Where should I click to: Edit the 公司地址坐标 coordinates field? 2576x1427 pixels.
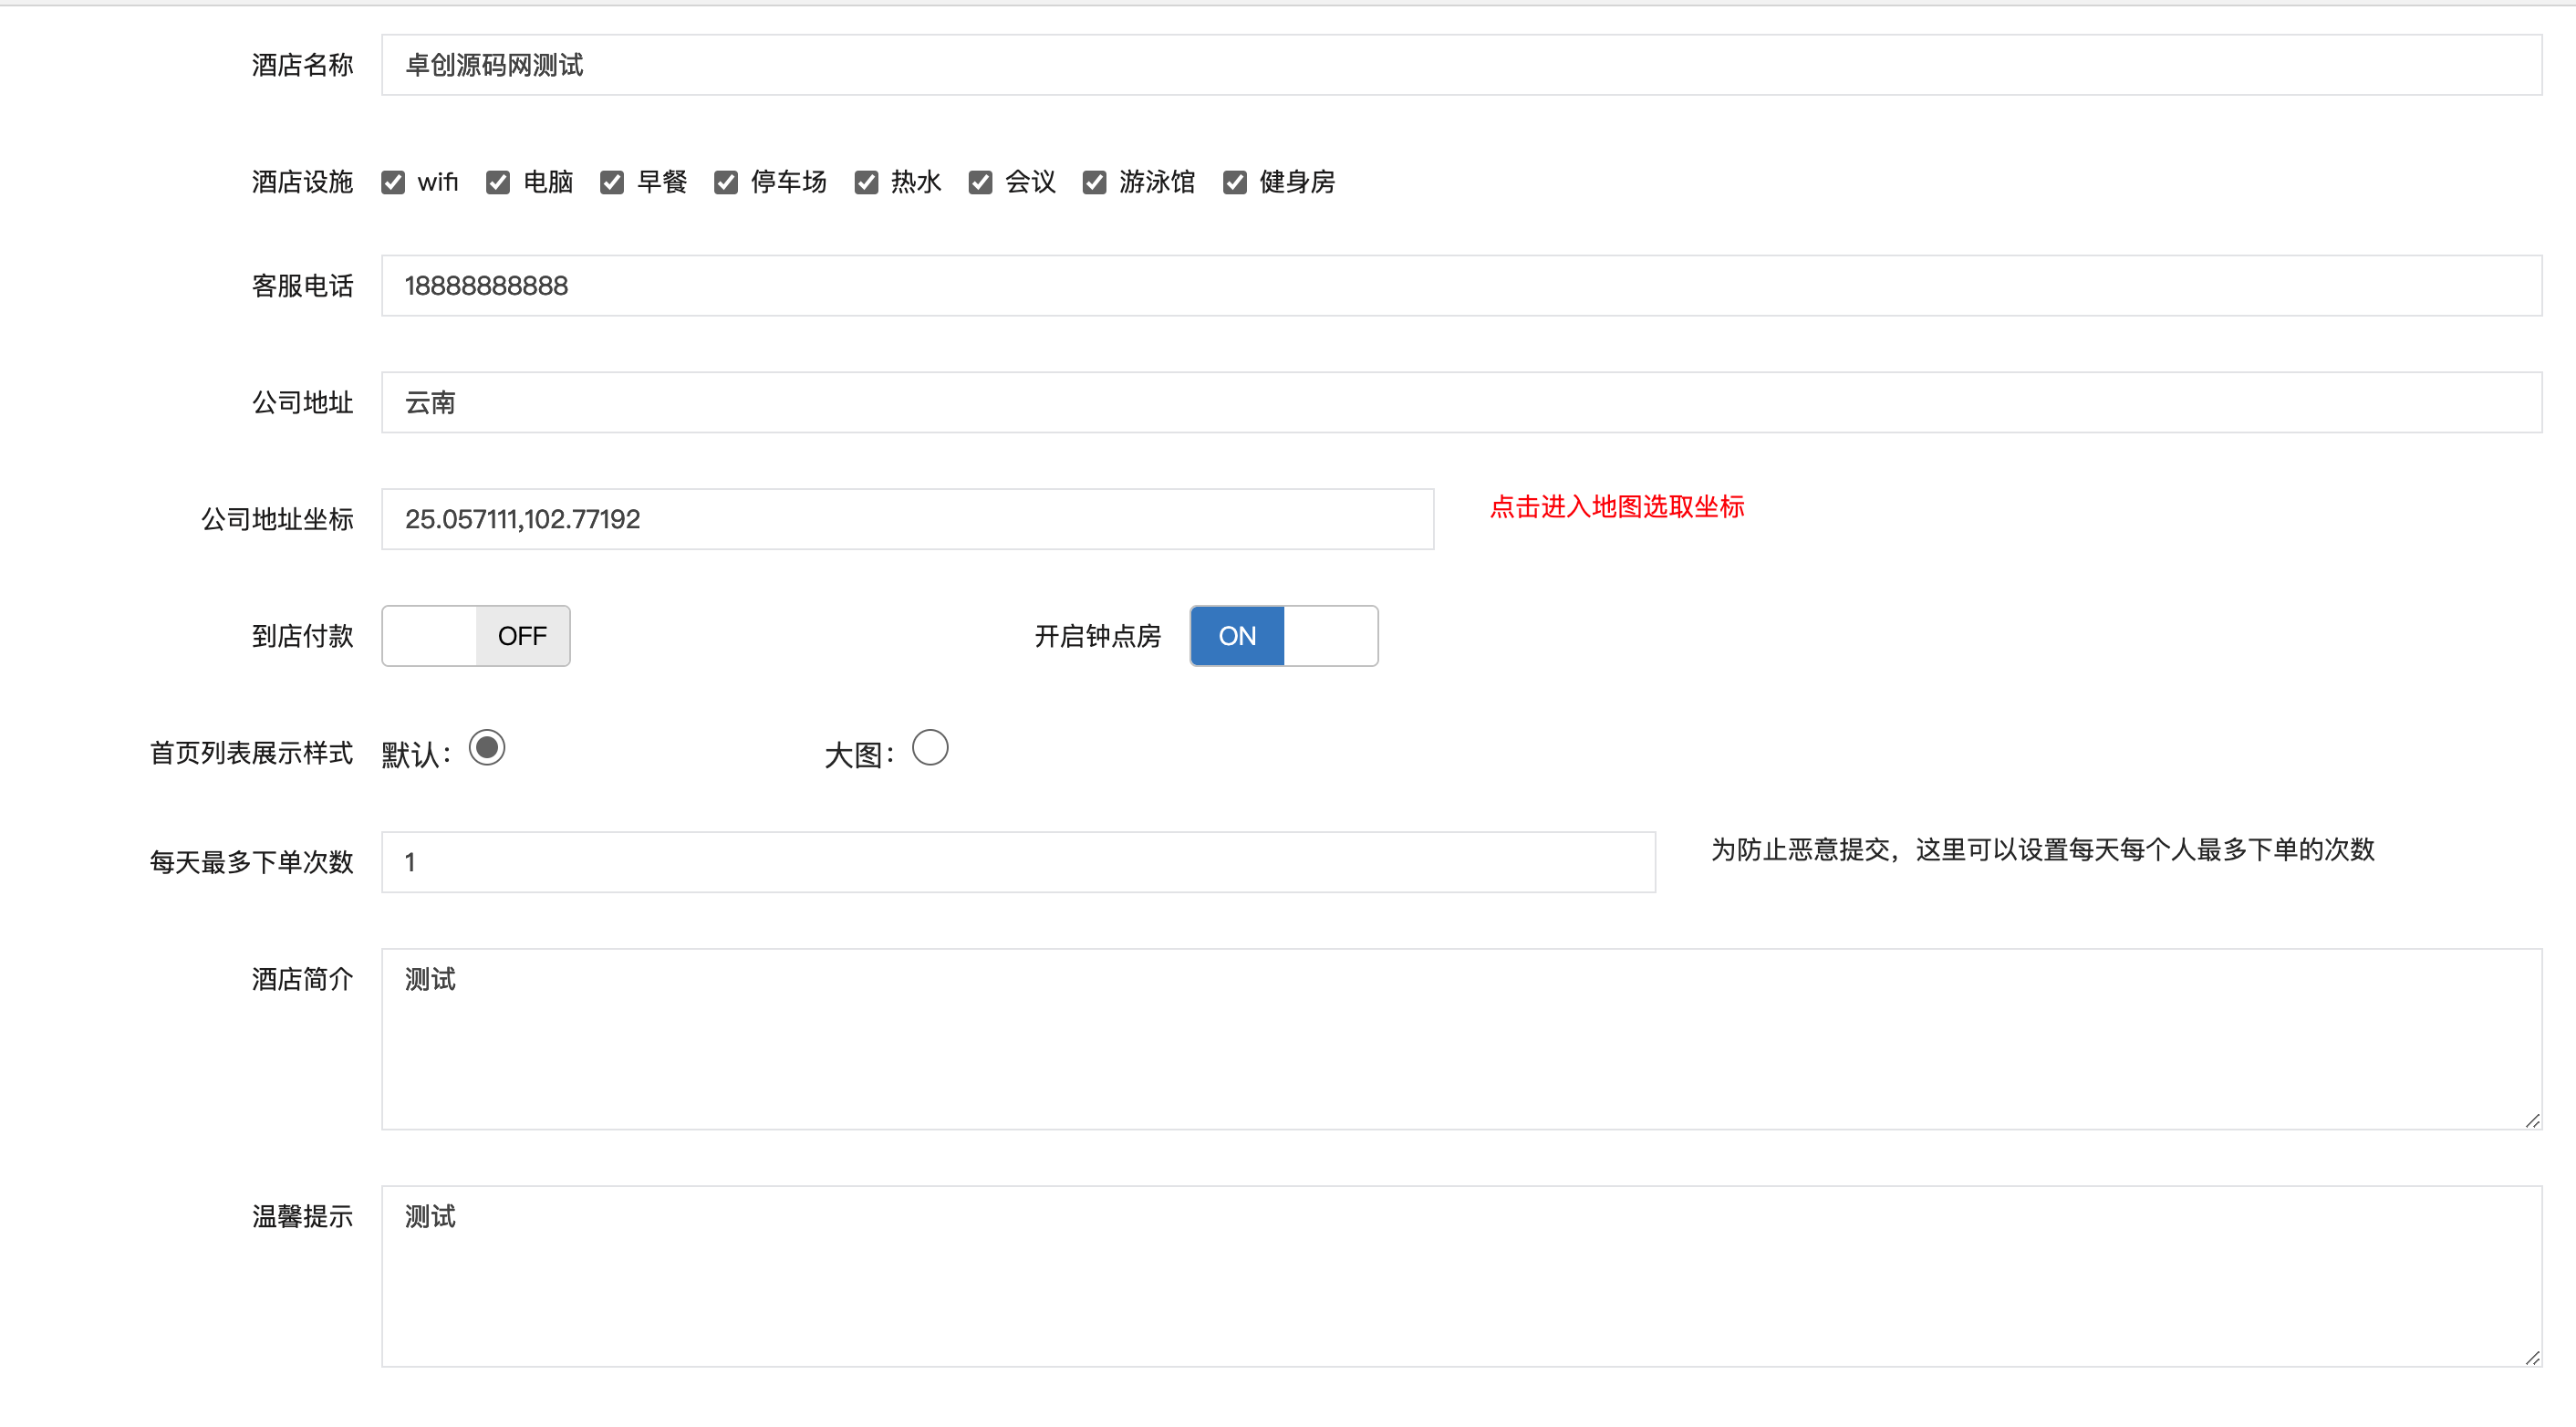point(907,519)
